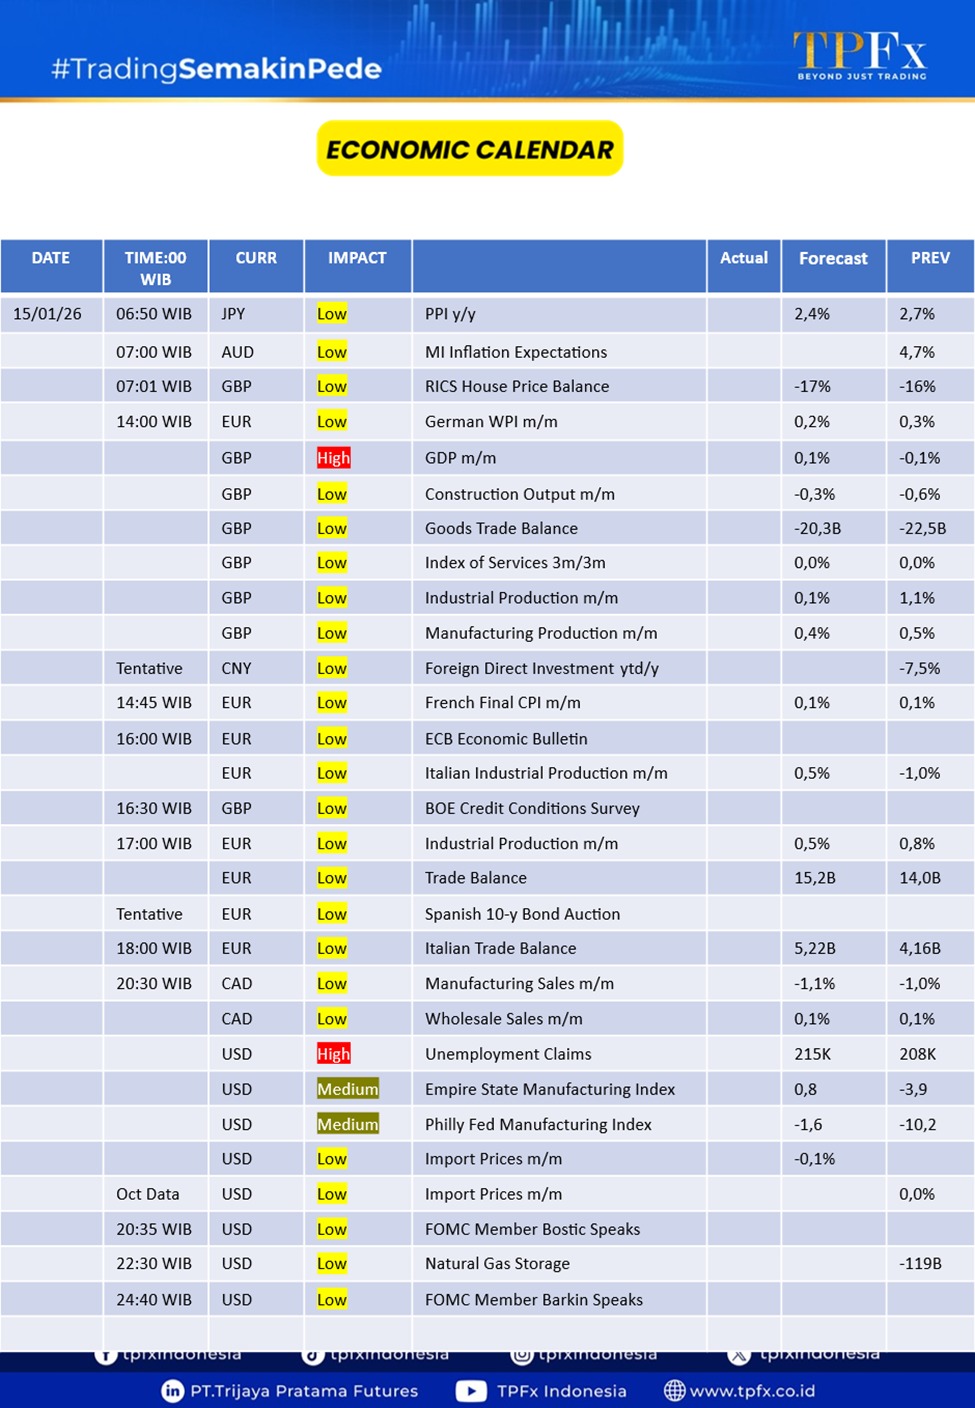Open the PT.Trijaya Pratama Futures link
This screenshot has height=1408, width=975.
[x=304, y=1390]
